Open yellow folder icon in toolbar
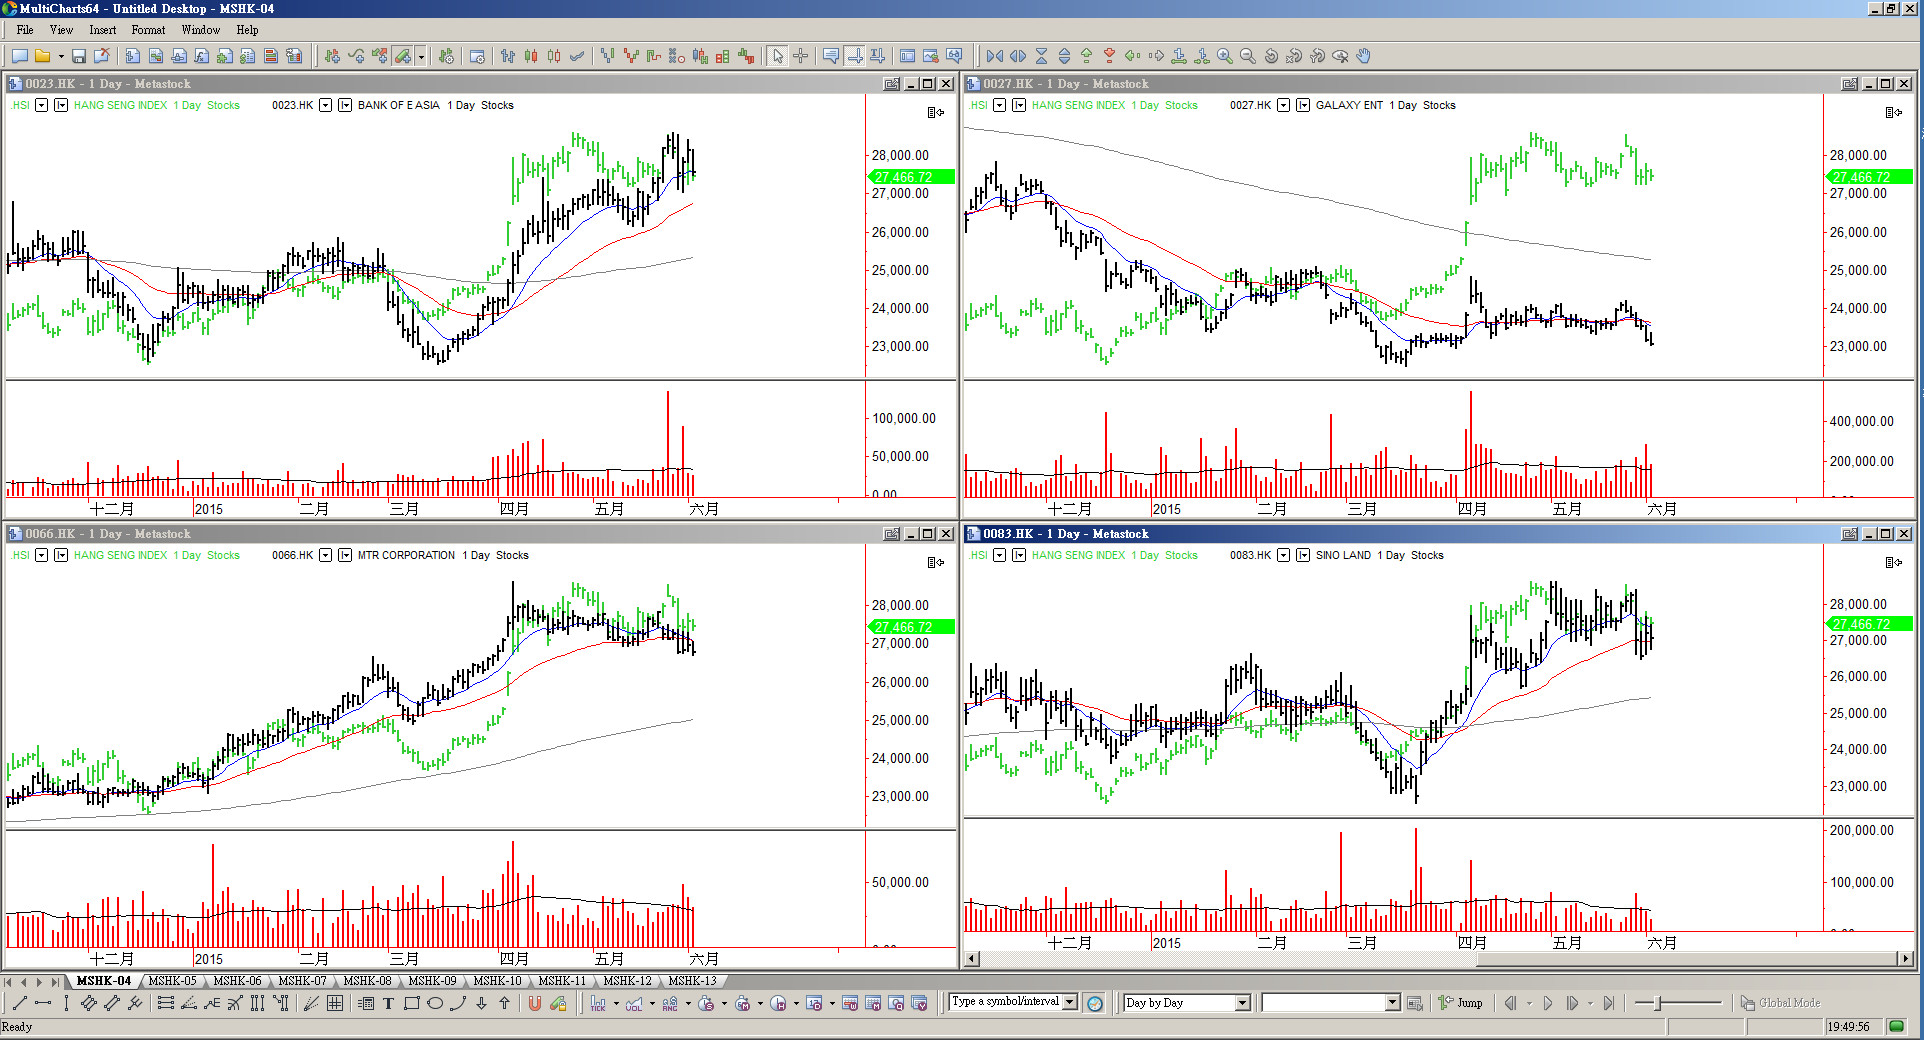Viewport: 1924px width, 1057px height. click(x=43, y=57)
